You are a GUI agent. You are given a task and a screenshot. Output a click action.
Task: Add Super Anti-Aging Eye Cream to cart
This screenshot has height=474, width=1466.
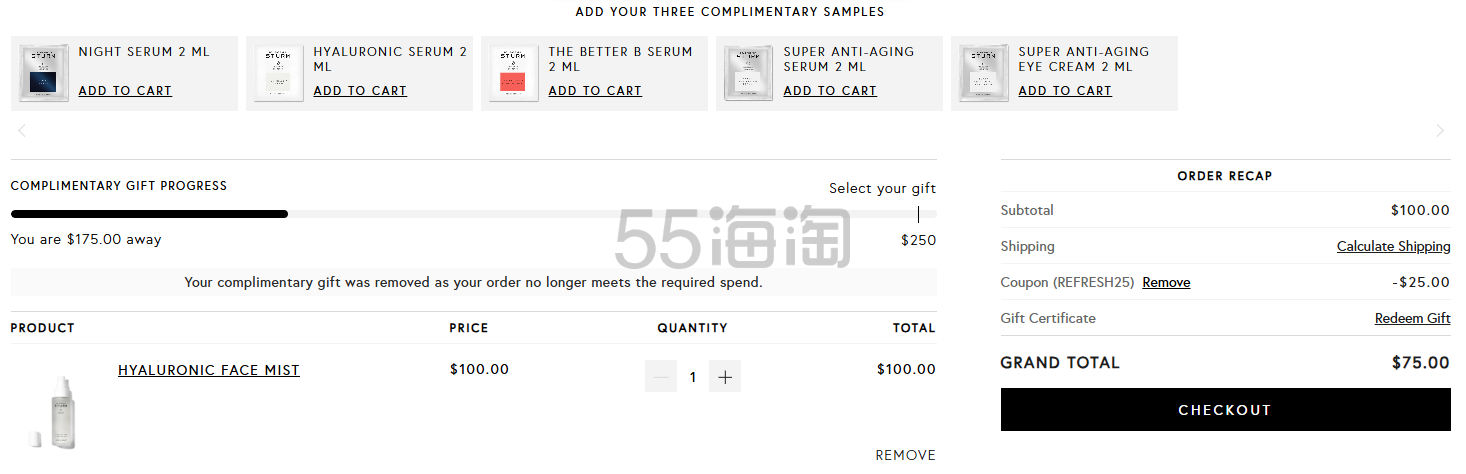click(x=1065, y=91)
